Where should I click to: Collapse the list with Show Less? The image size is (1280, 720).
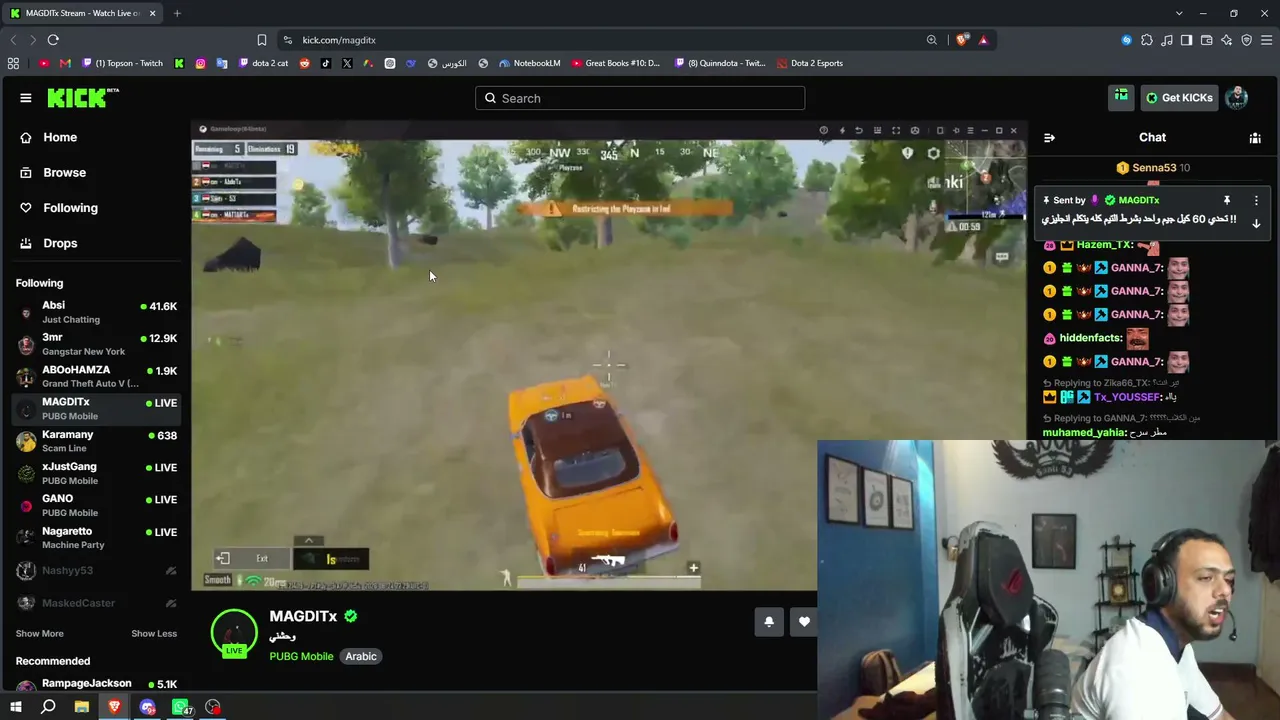point(154,633)
